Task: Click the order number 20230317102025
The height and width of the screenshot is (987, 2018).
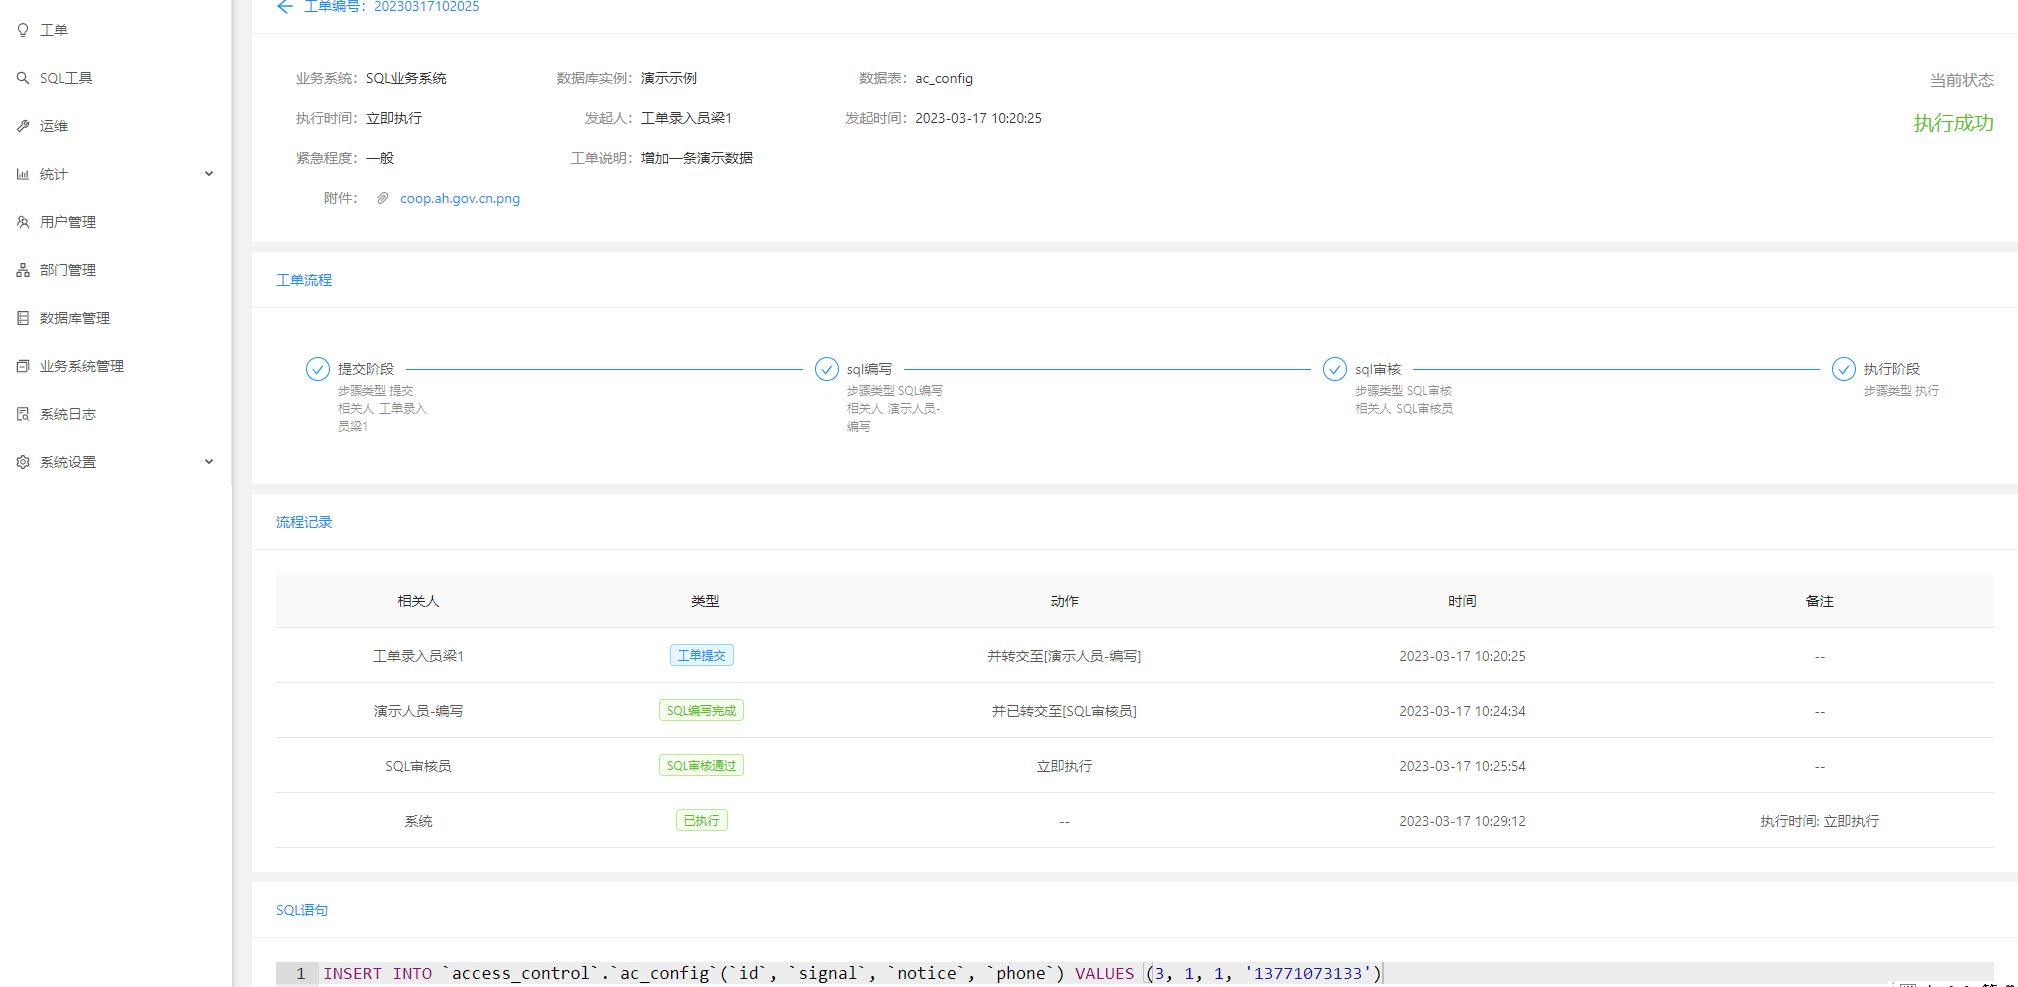Action: click(x=426, y=7)
